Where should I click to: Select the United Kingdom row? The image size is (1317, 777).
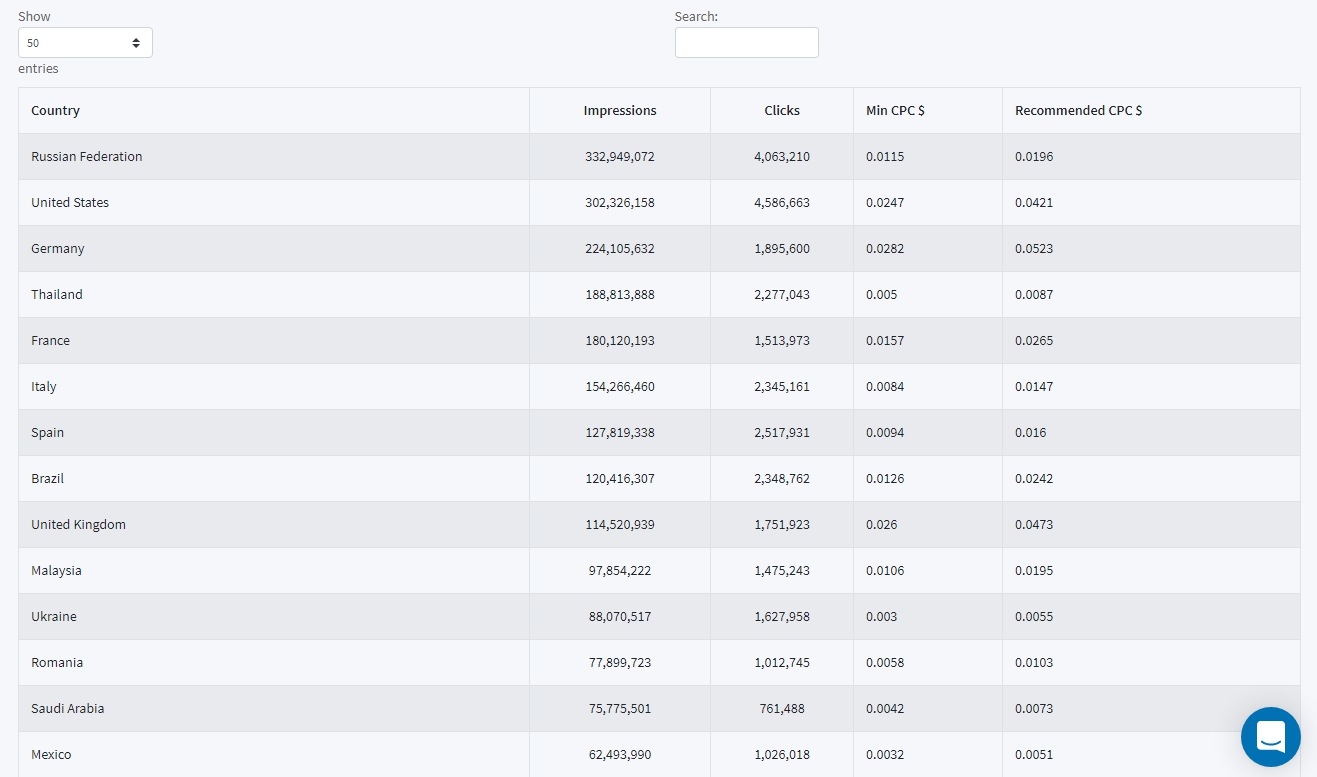(659, 525)
